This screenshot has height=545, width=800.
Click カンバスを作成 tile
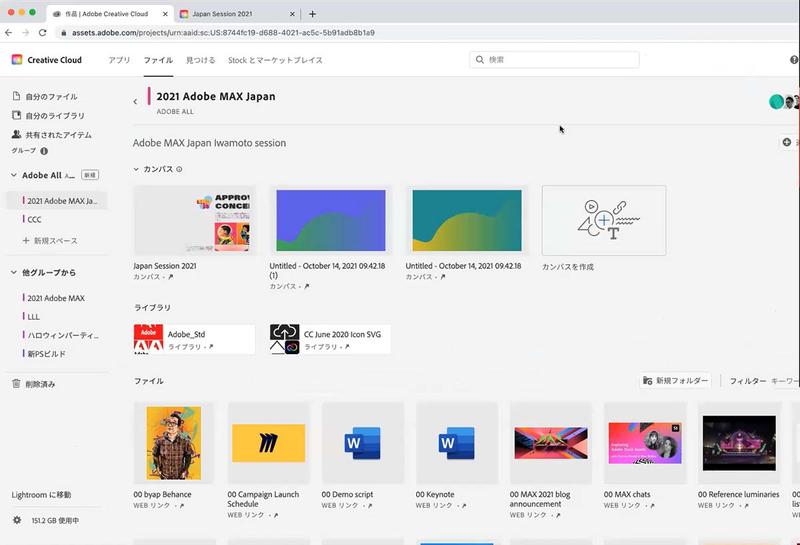(x=603, y=220)
